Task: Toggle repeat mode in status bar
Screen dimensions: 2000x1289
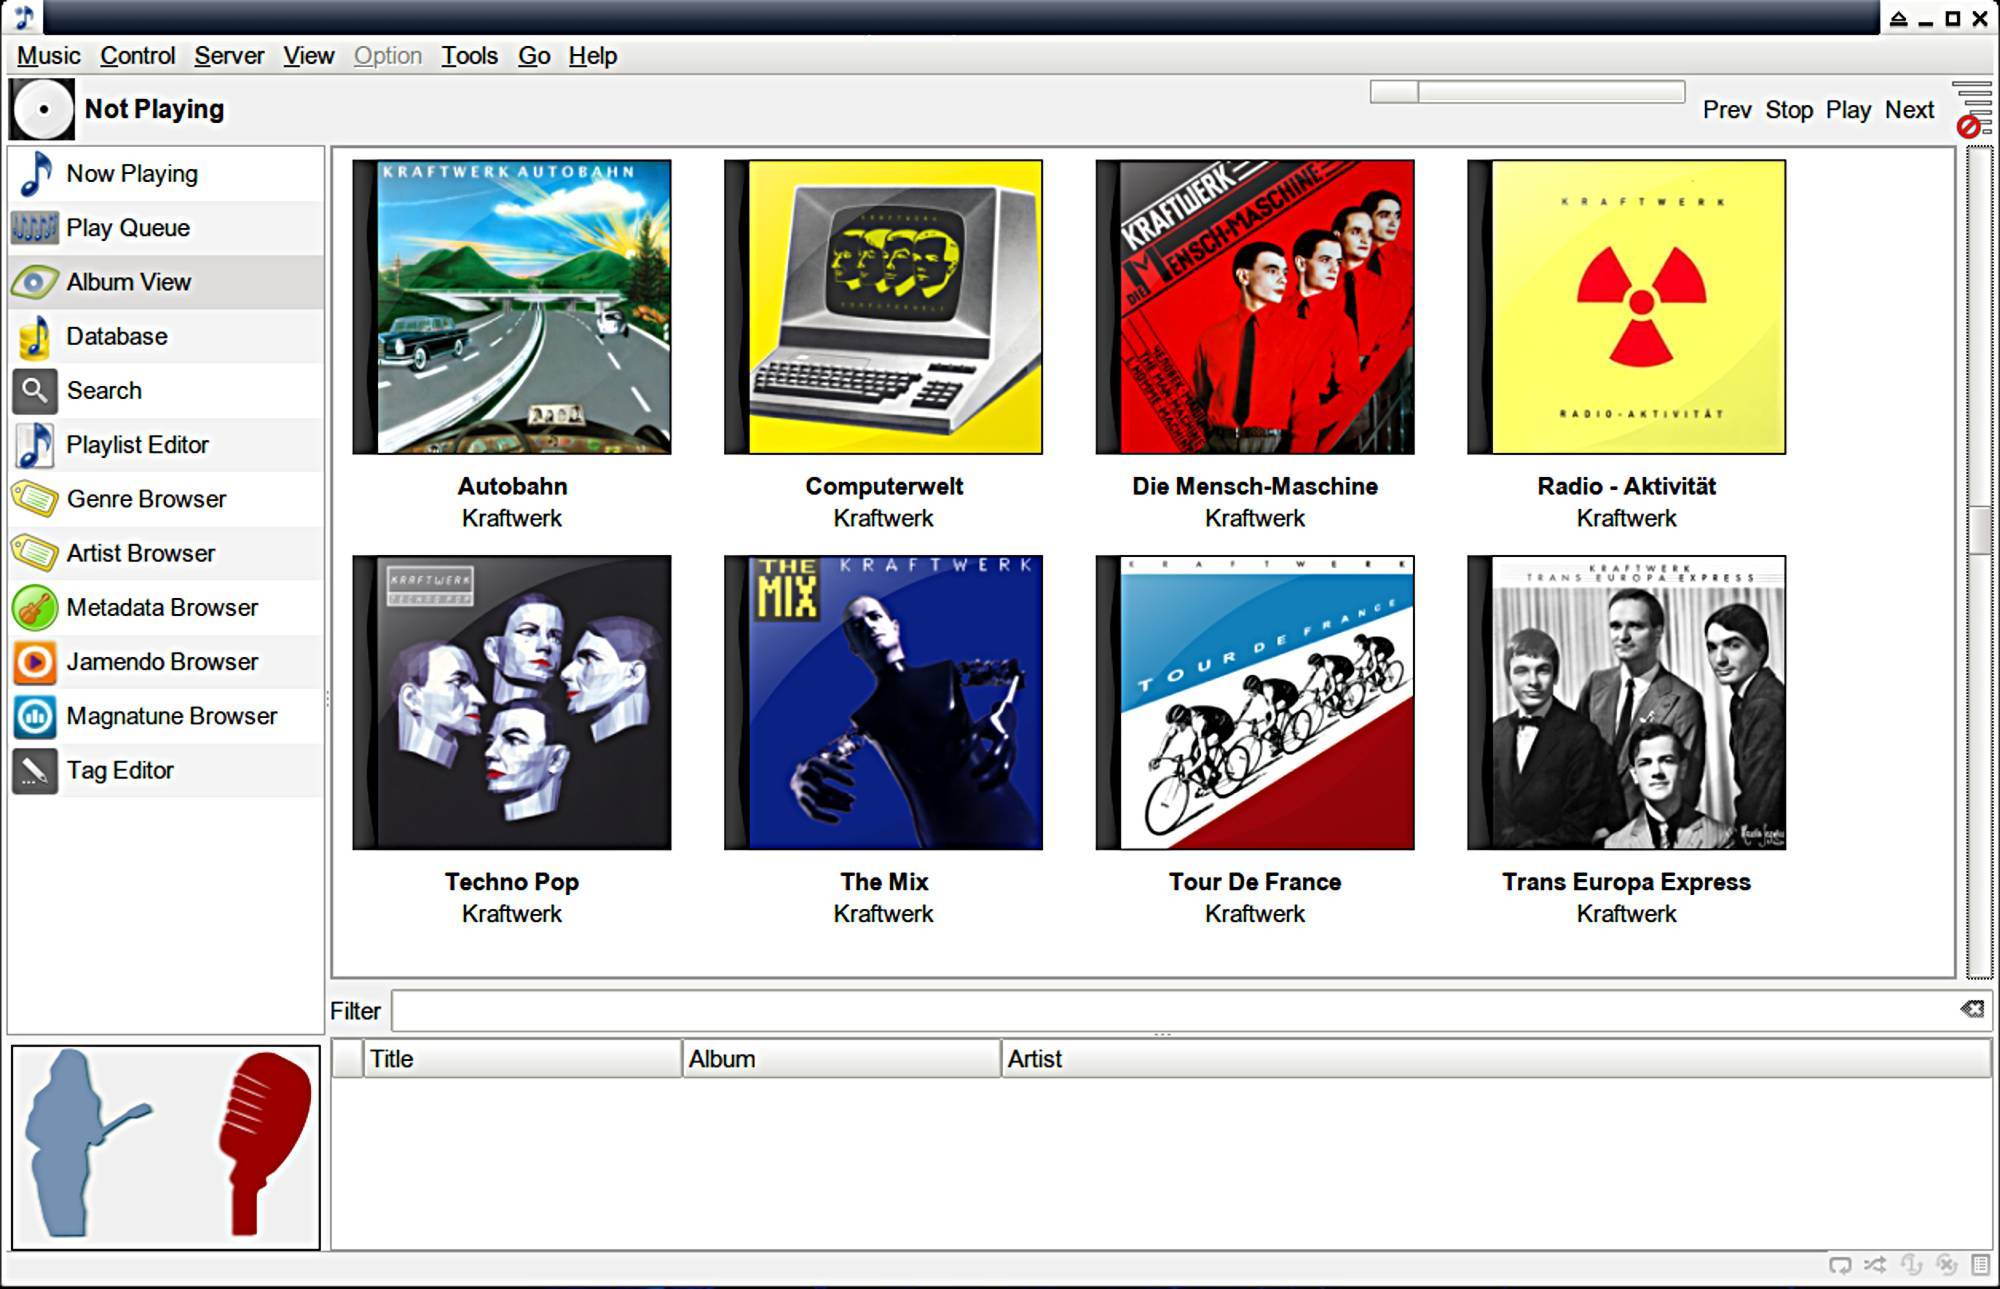Action: (x=1840, y=1266)
